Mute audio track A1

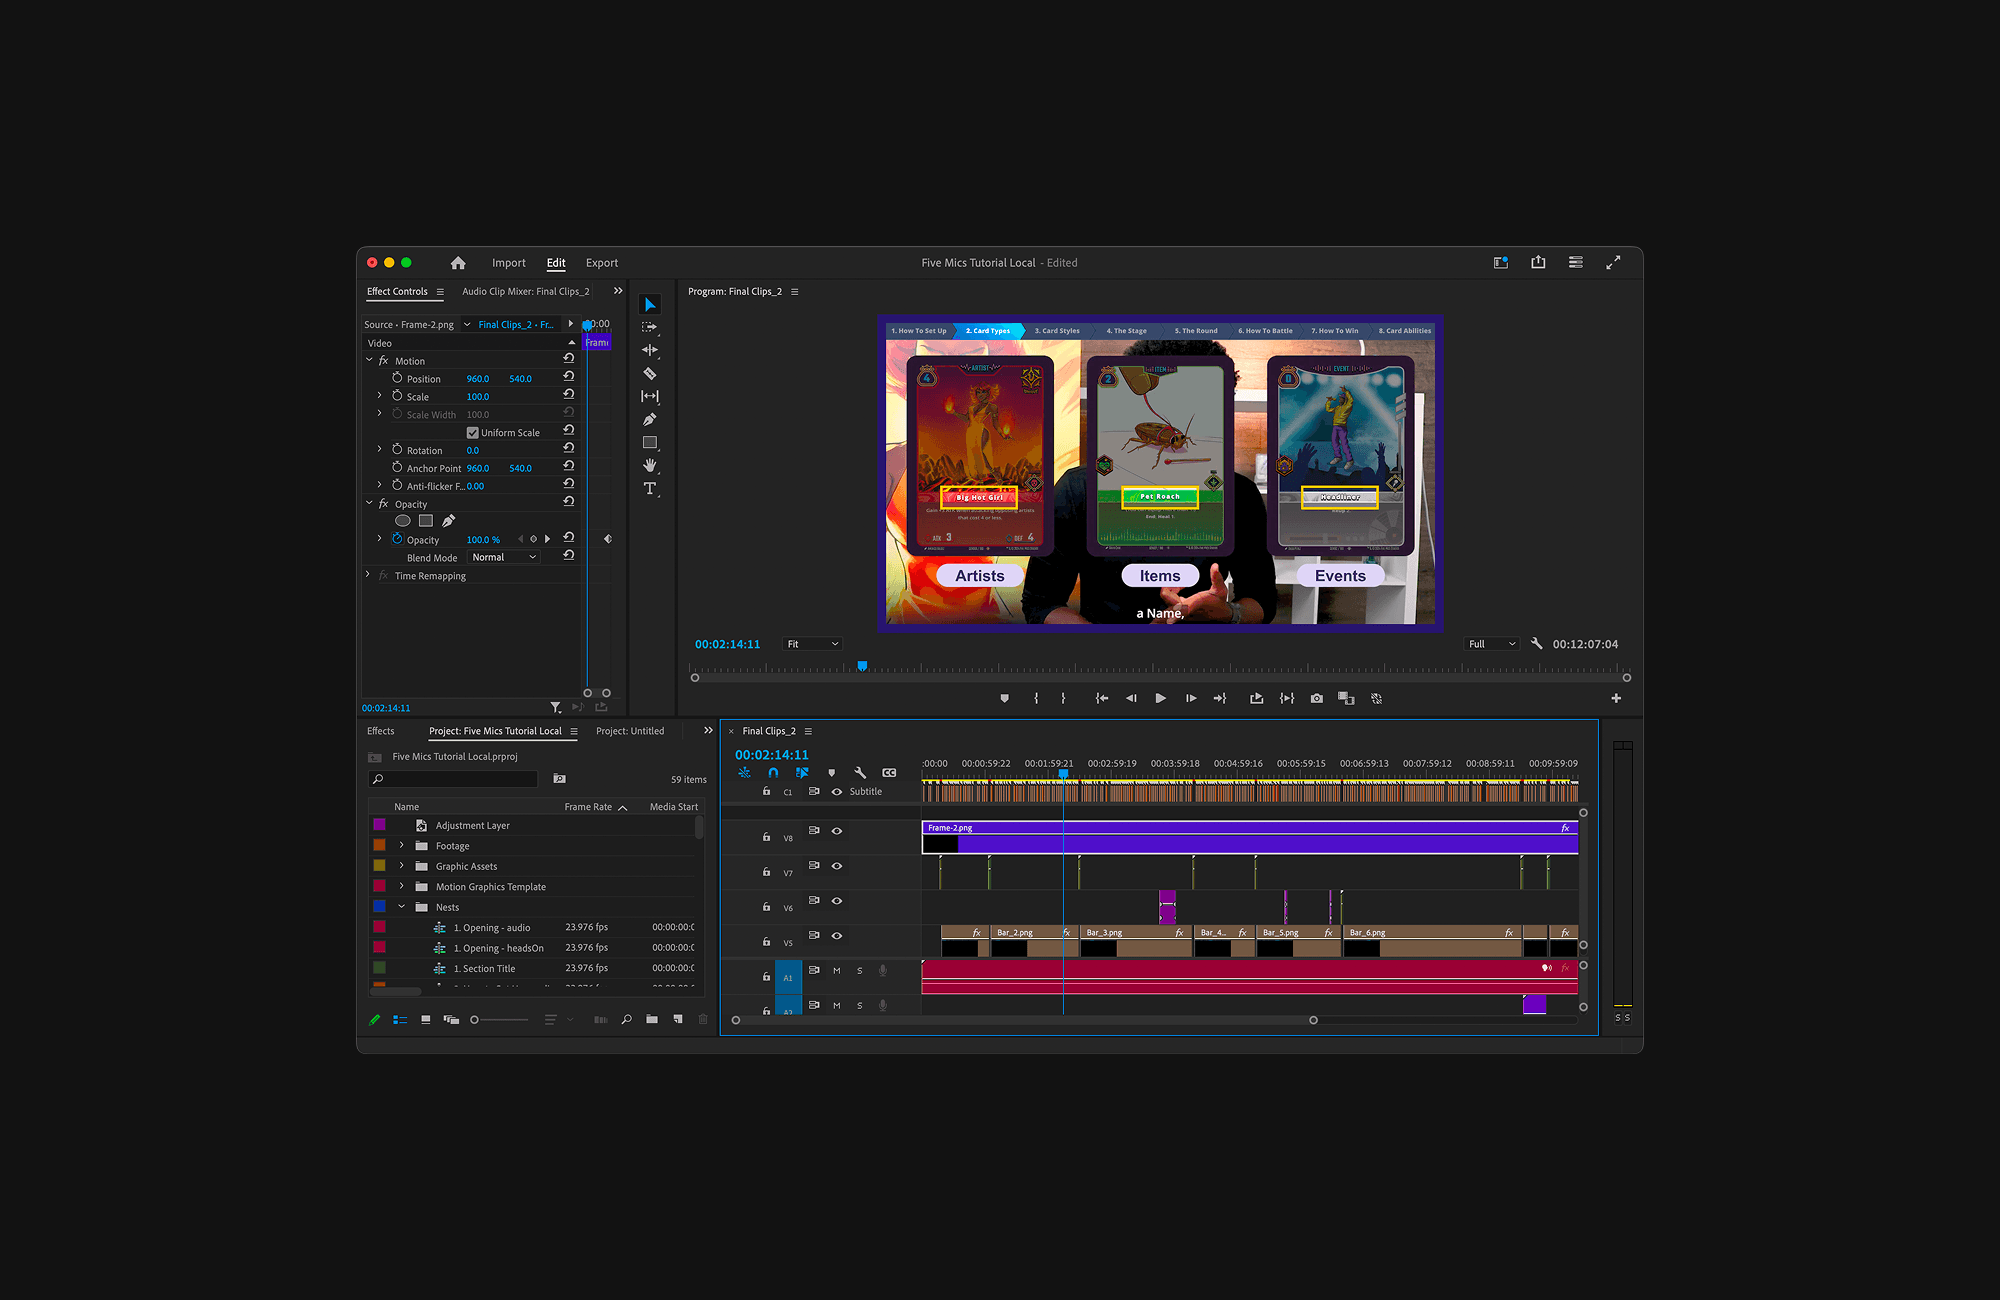(x=837, y=971)
